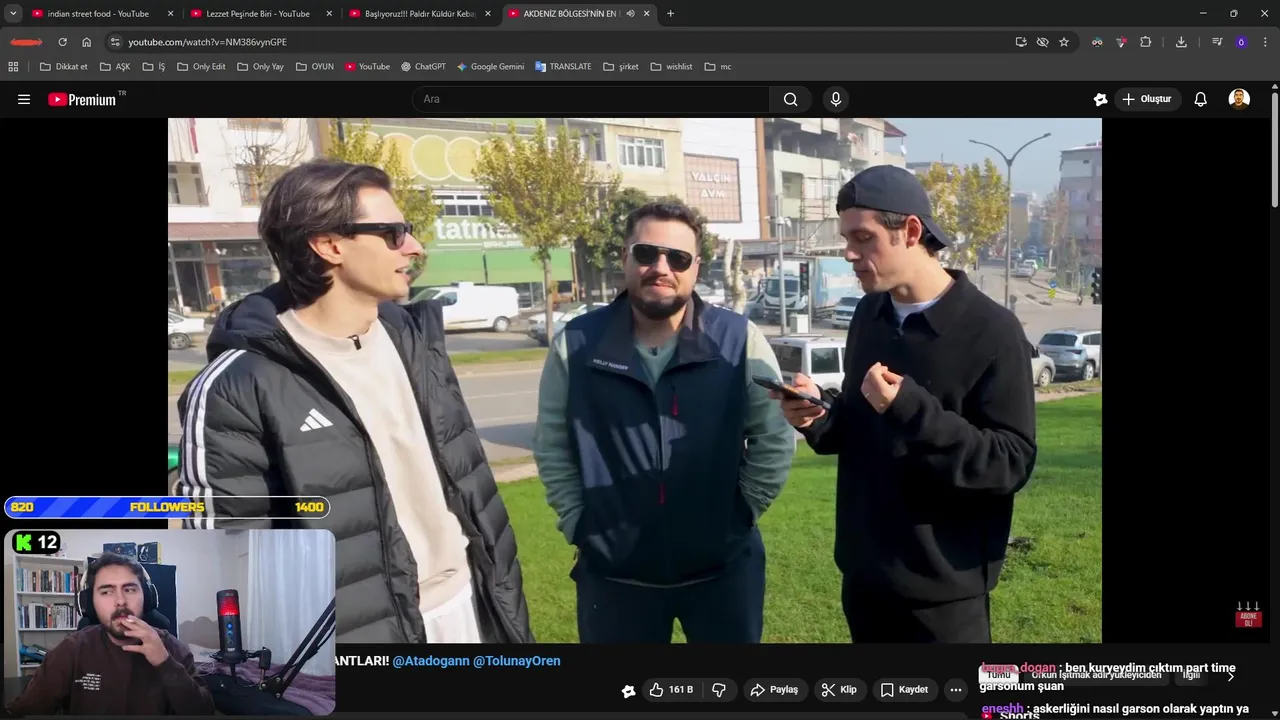Start voice search with microphone icon
Screen dimensions: 1280x720
coord(836,99)
